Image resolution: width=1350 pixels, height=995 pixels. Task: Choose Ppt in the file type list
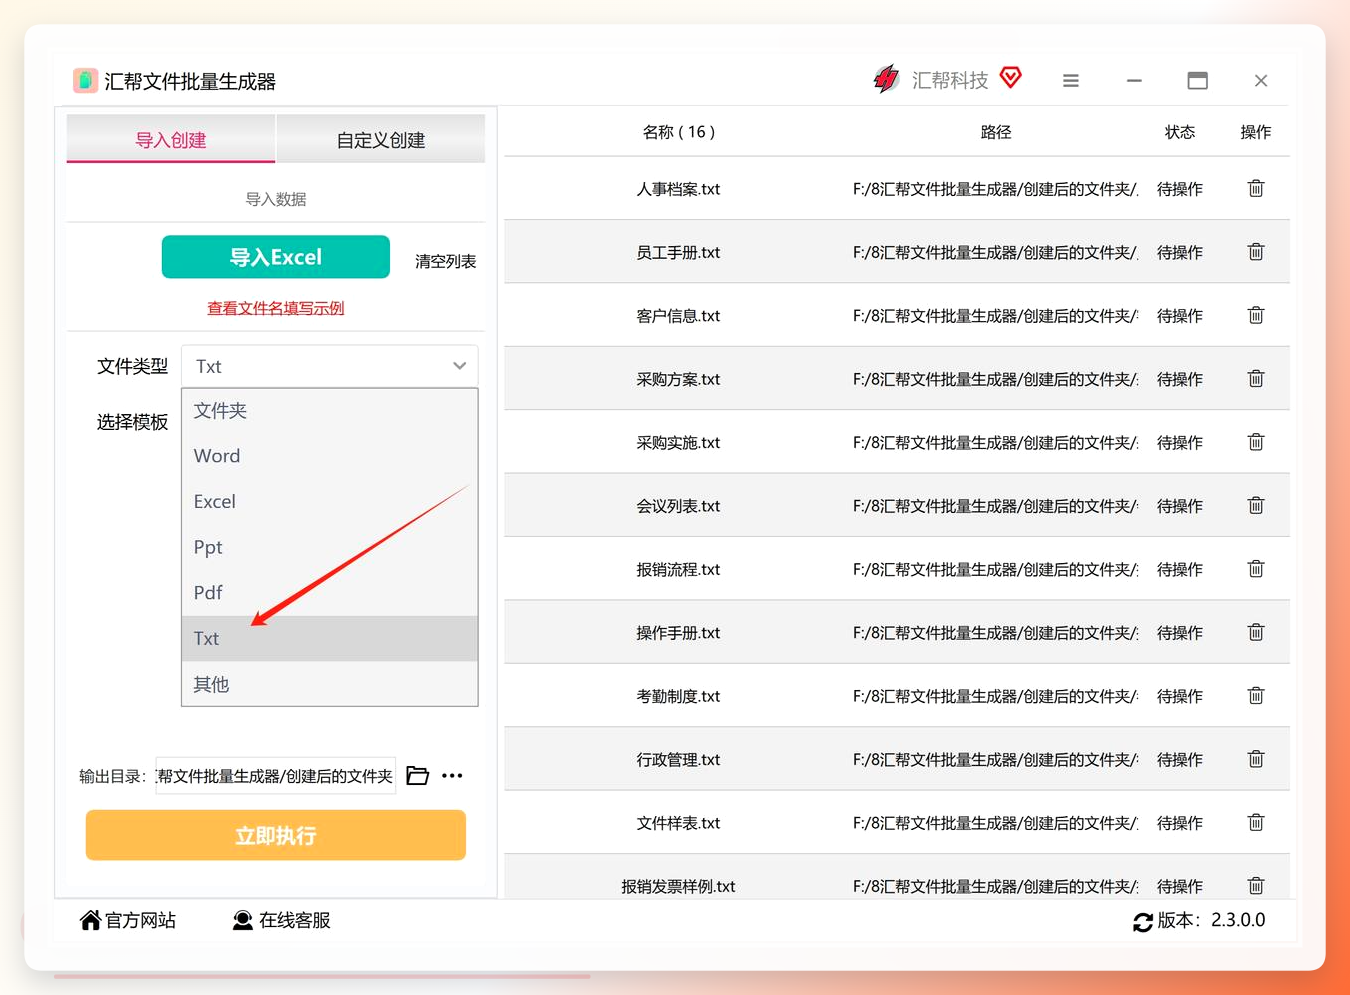[330, 547]
